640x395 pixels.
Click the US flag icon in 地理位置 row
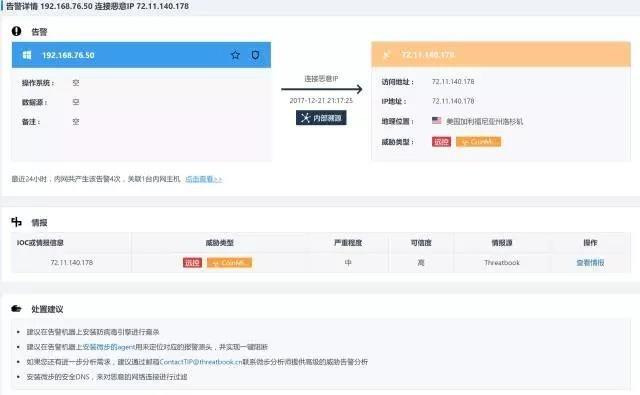437,121
